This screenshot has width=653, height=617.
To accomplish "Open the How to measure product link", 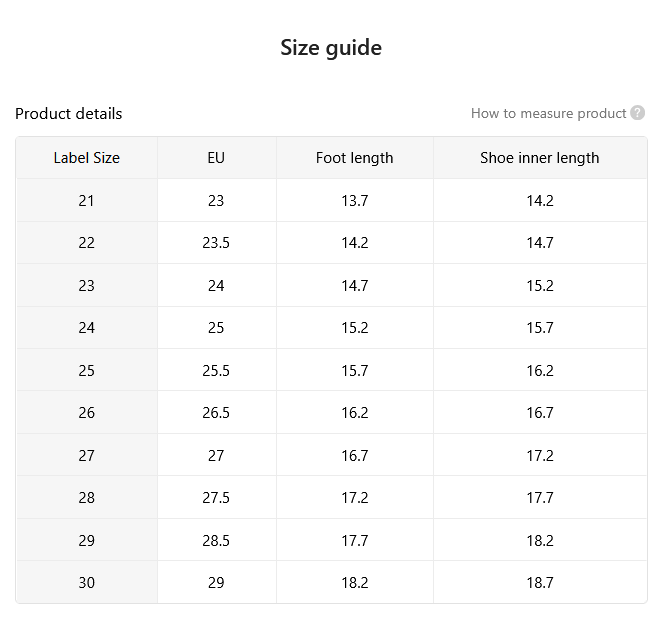I will (x=548, y=113).
